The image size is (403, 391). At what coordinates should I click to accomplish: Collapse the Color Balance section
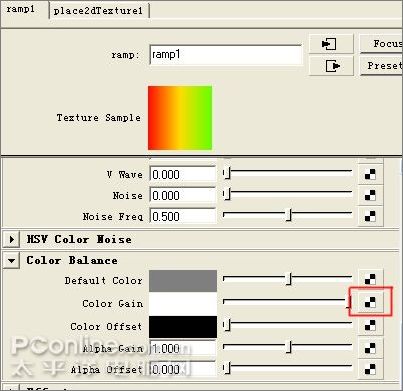pos(12,260)
